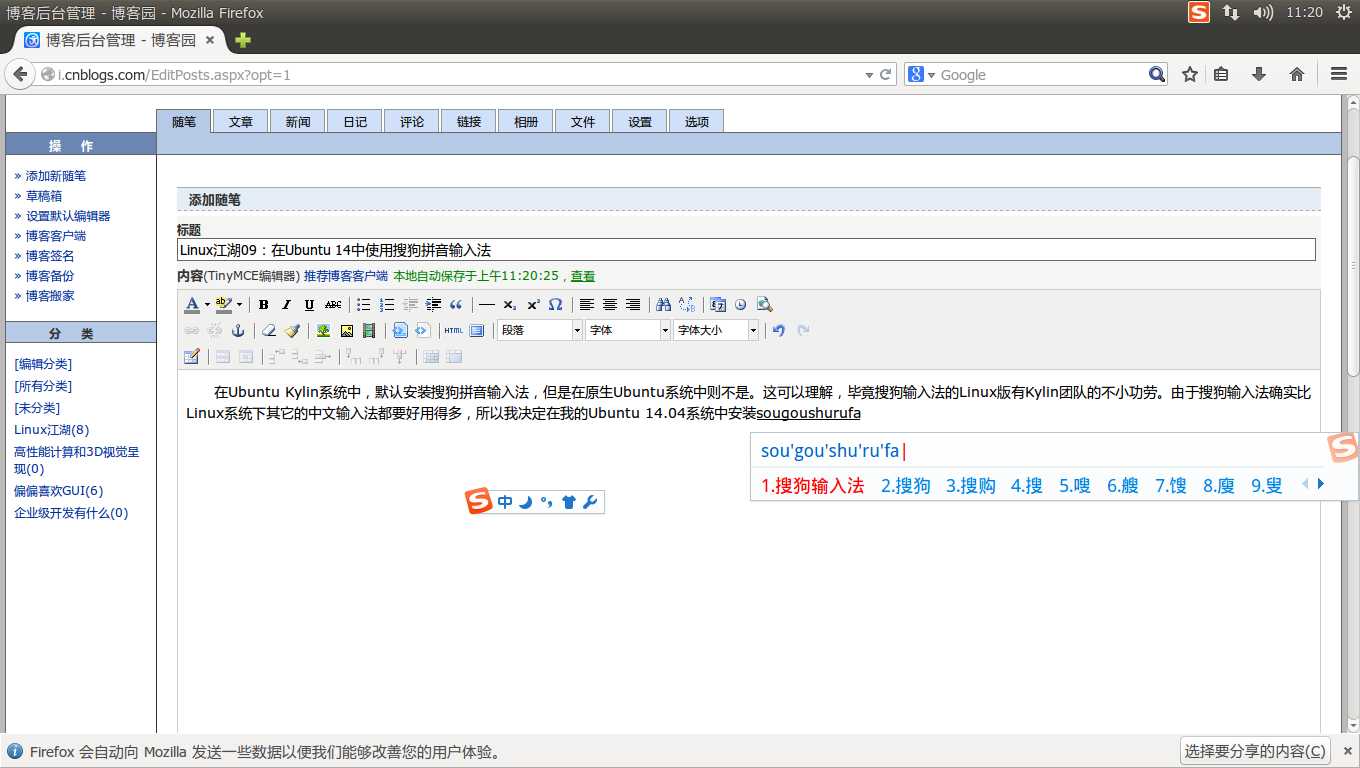The height and width of the screenshot is (768, 1360).
Task: Open the URL bar history dropdown arrow
Action: pos(868,75)
